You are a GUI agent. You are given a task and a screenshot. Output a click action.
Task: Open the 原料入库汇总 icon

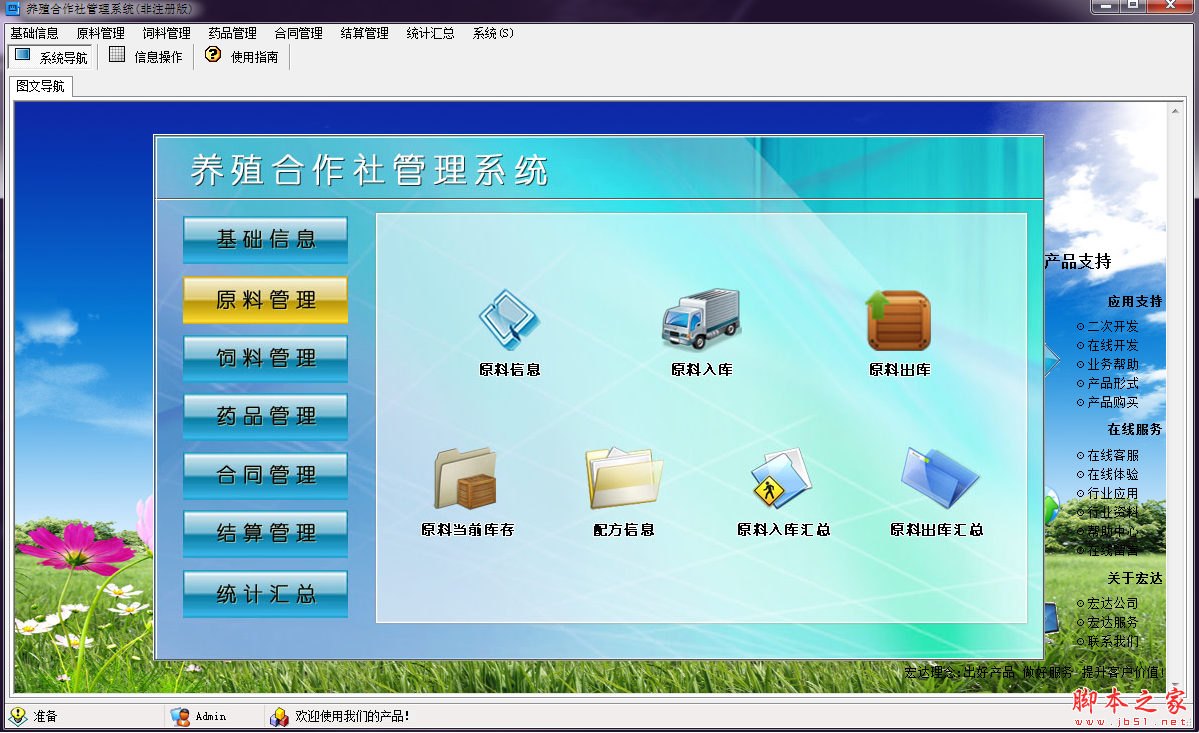click(781, 478)
